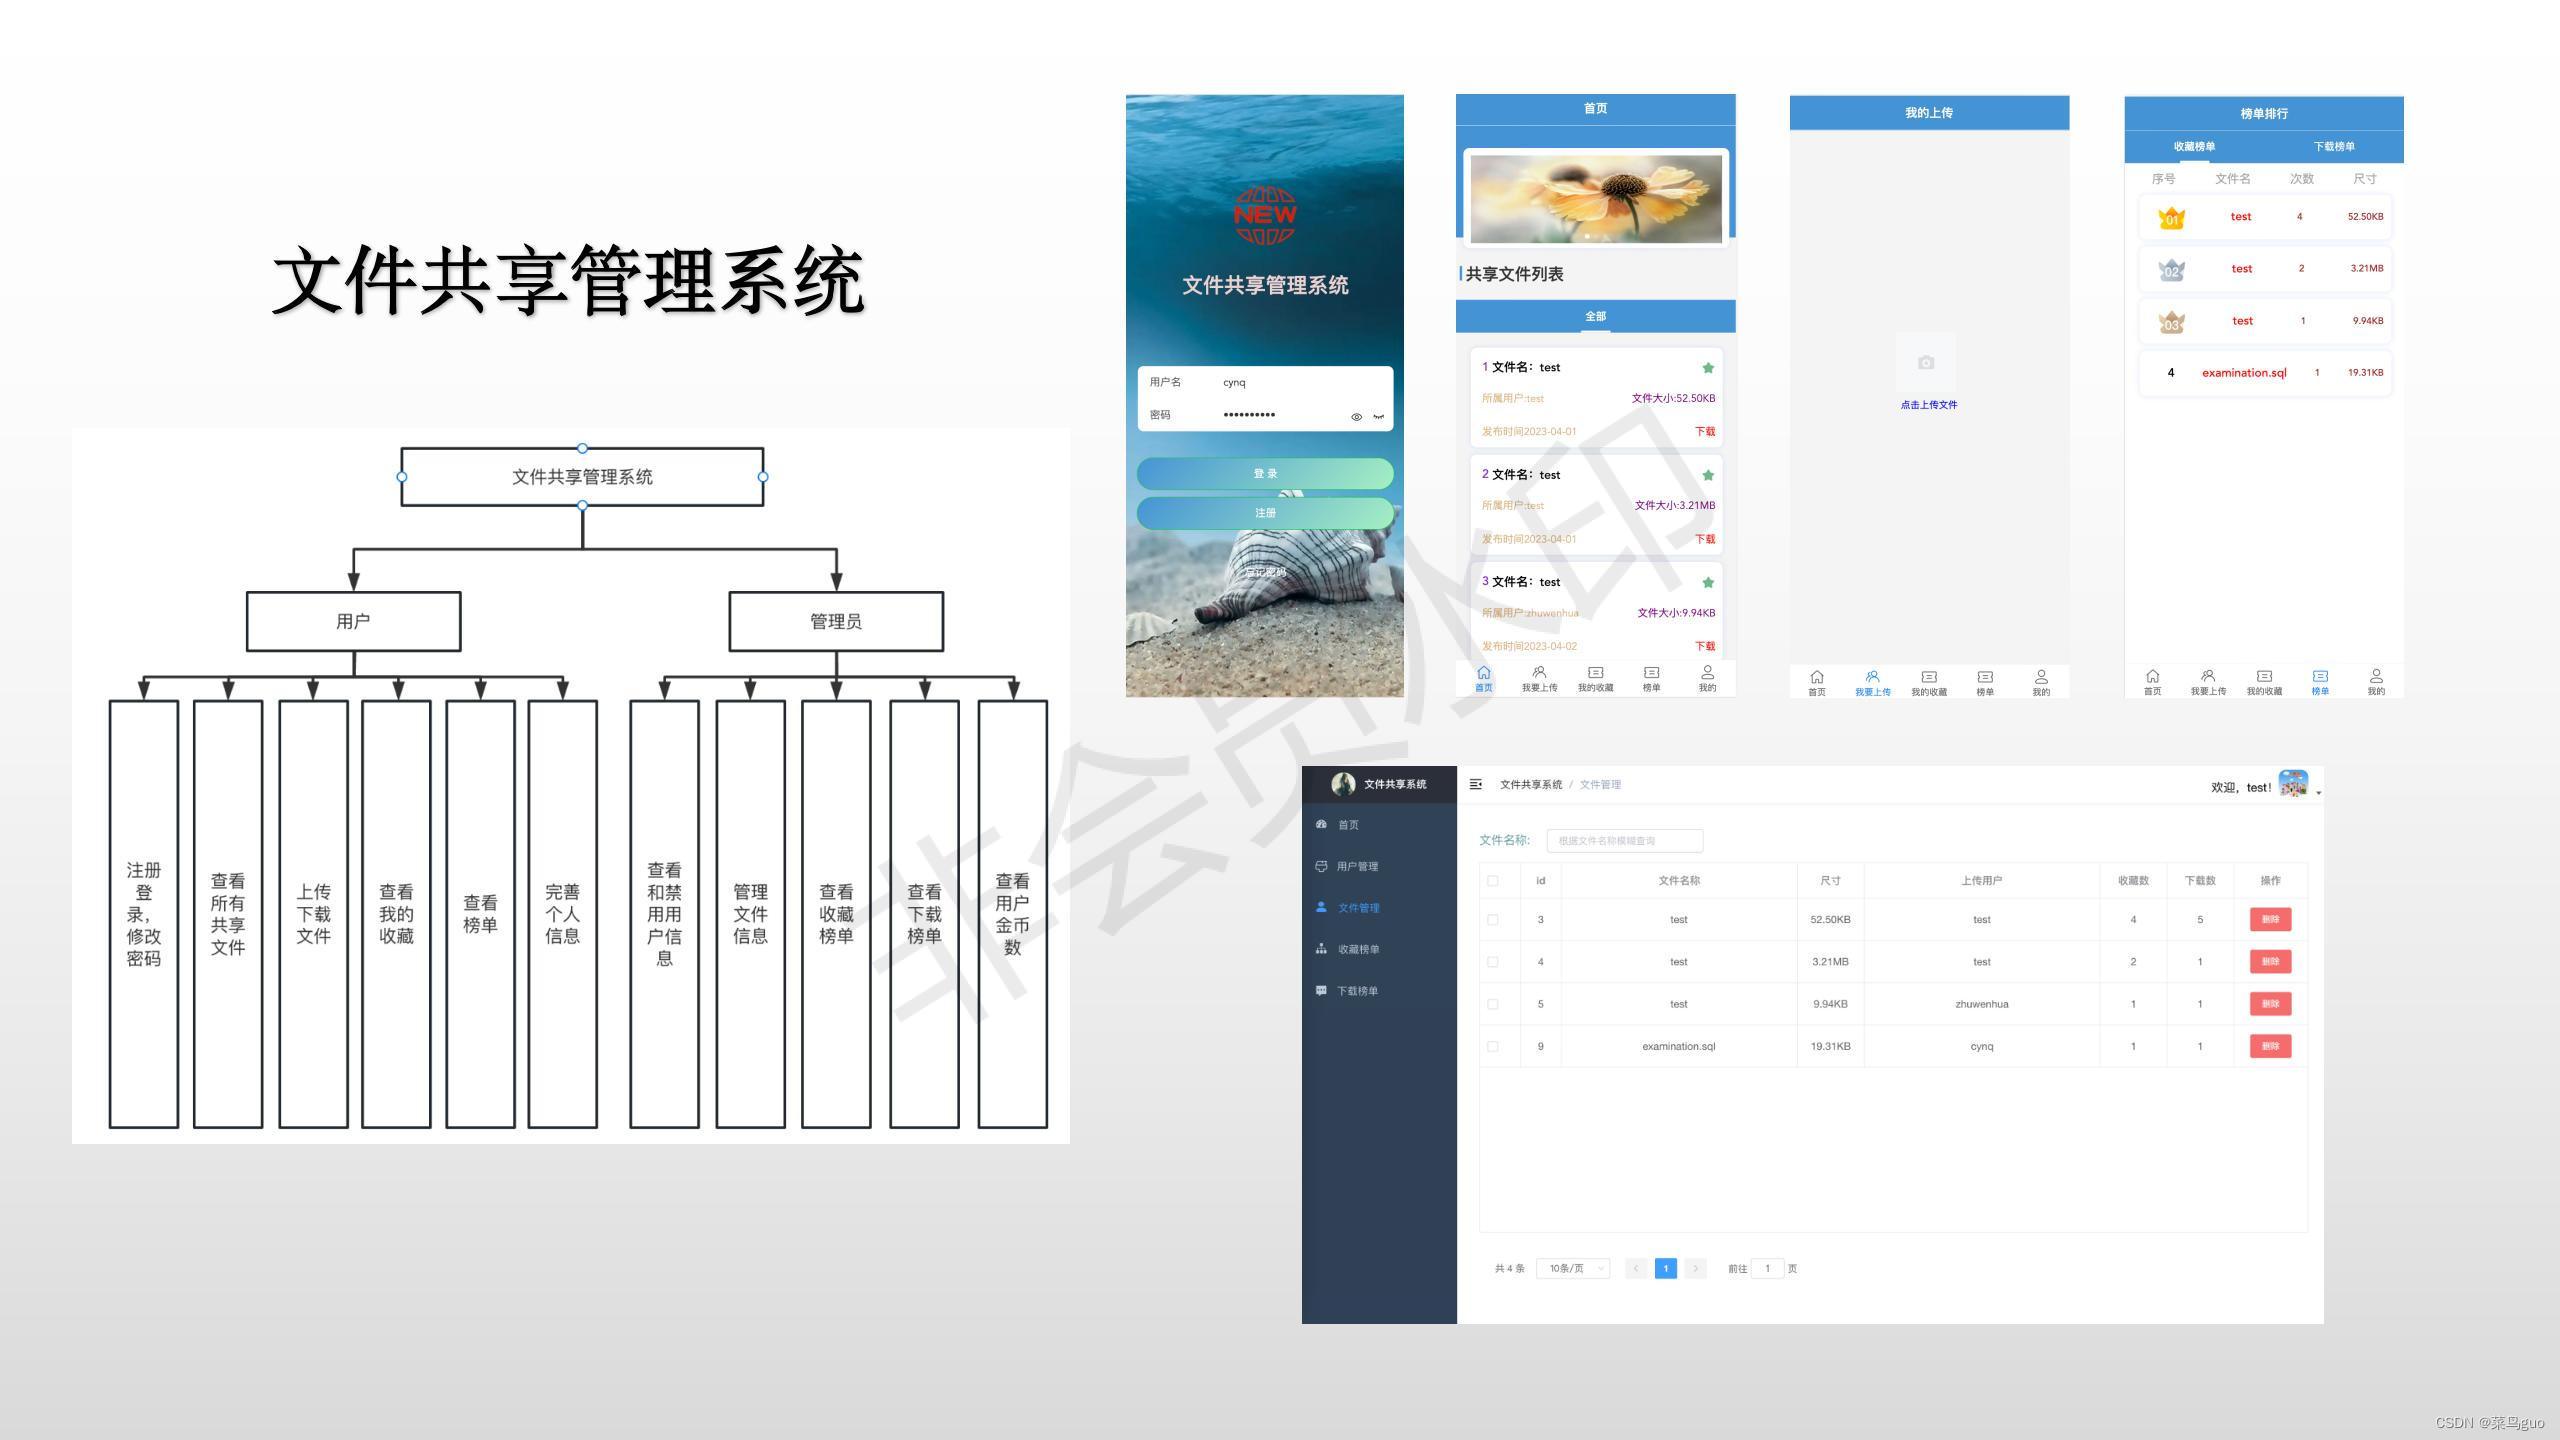
Task: Click the next page arrow in pagination
Action: (1695, 1268)
